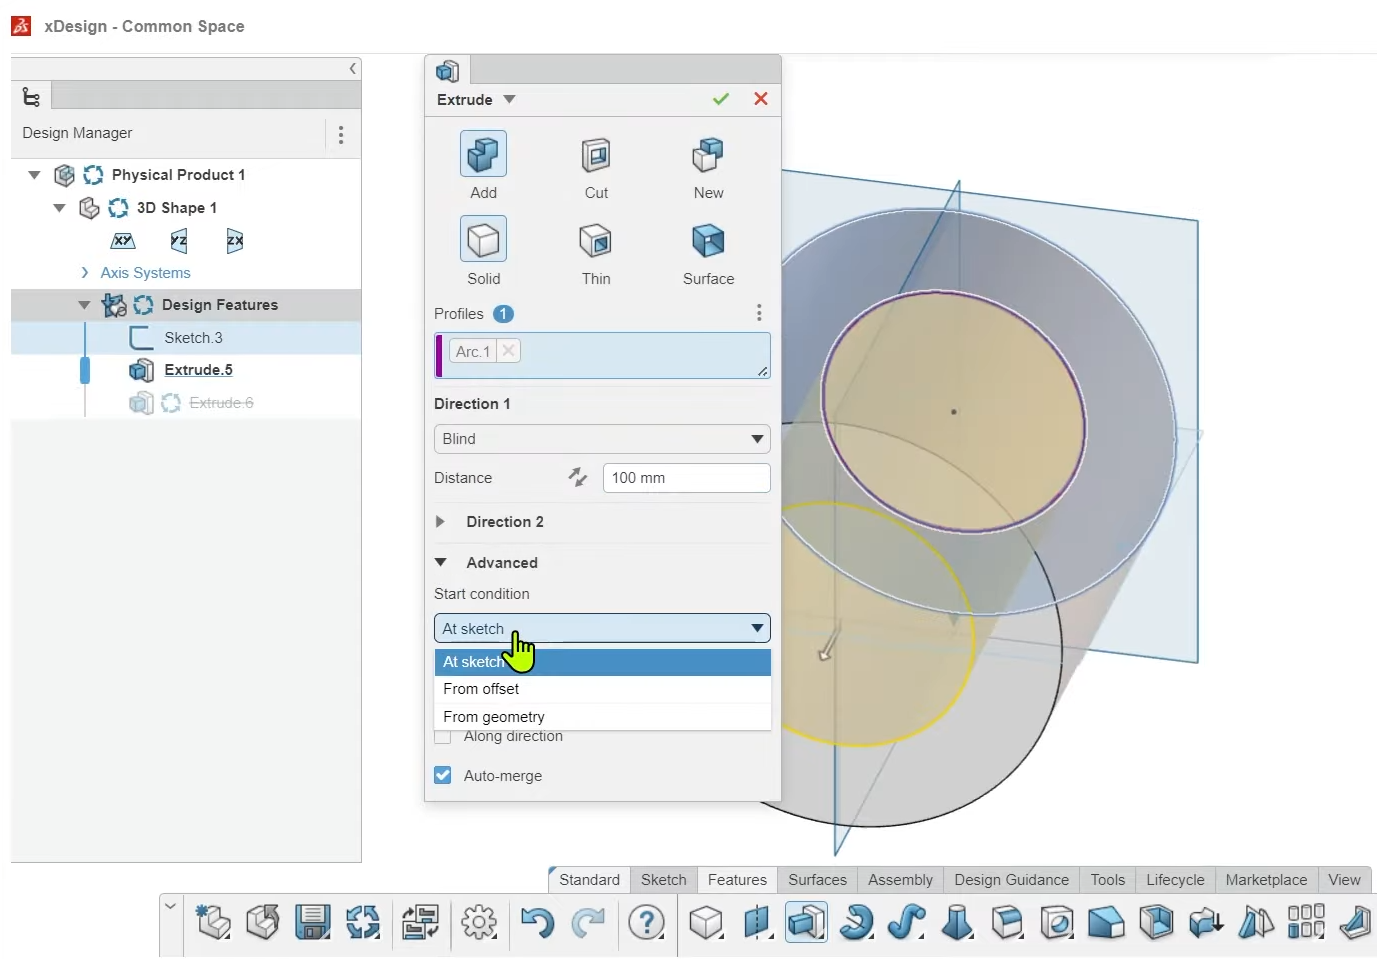Switch to the Standard tab

[x=589, y=880]
